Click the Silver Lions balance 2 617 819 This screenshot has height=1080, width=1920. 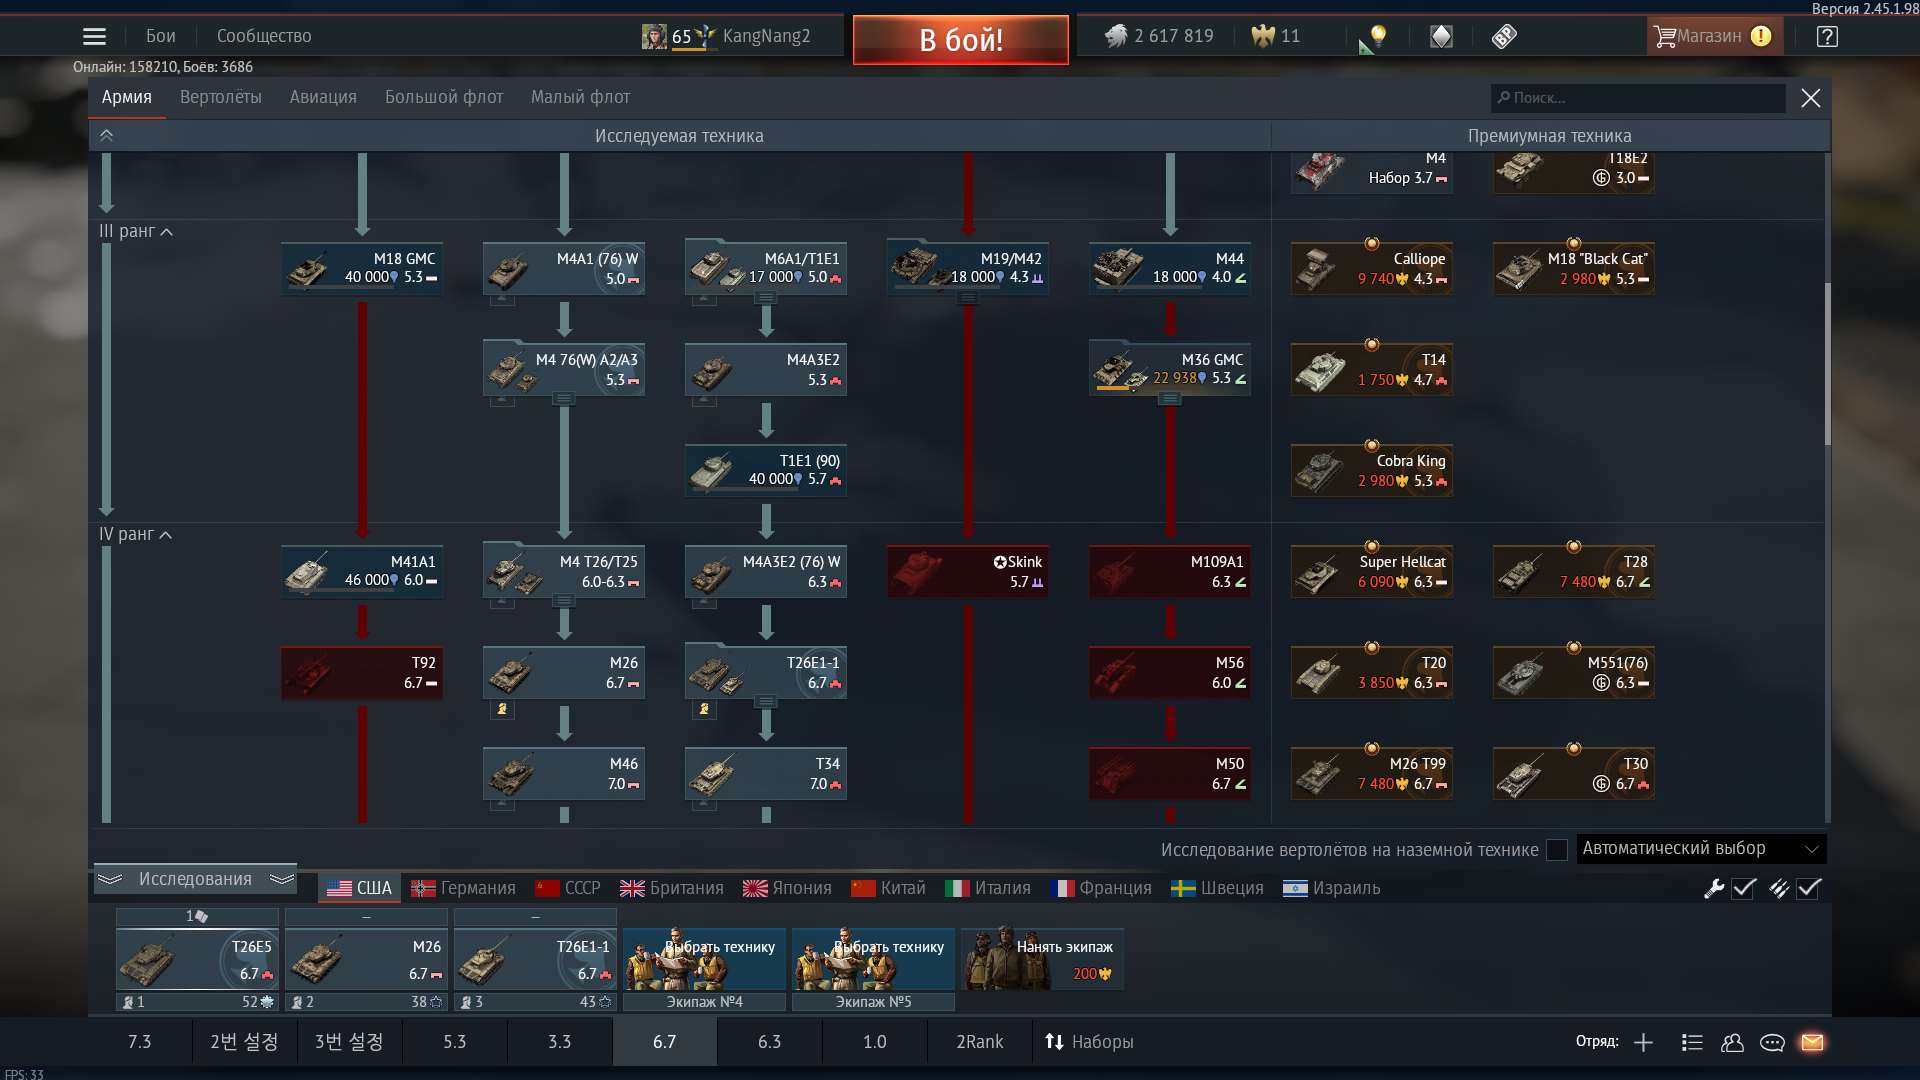[1159, 36]
